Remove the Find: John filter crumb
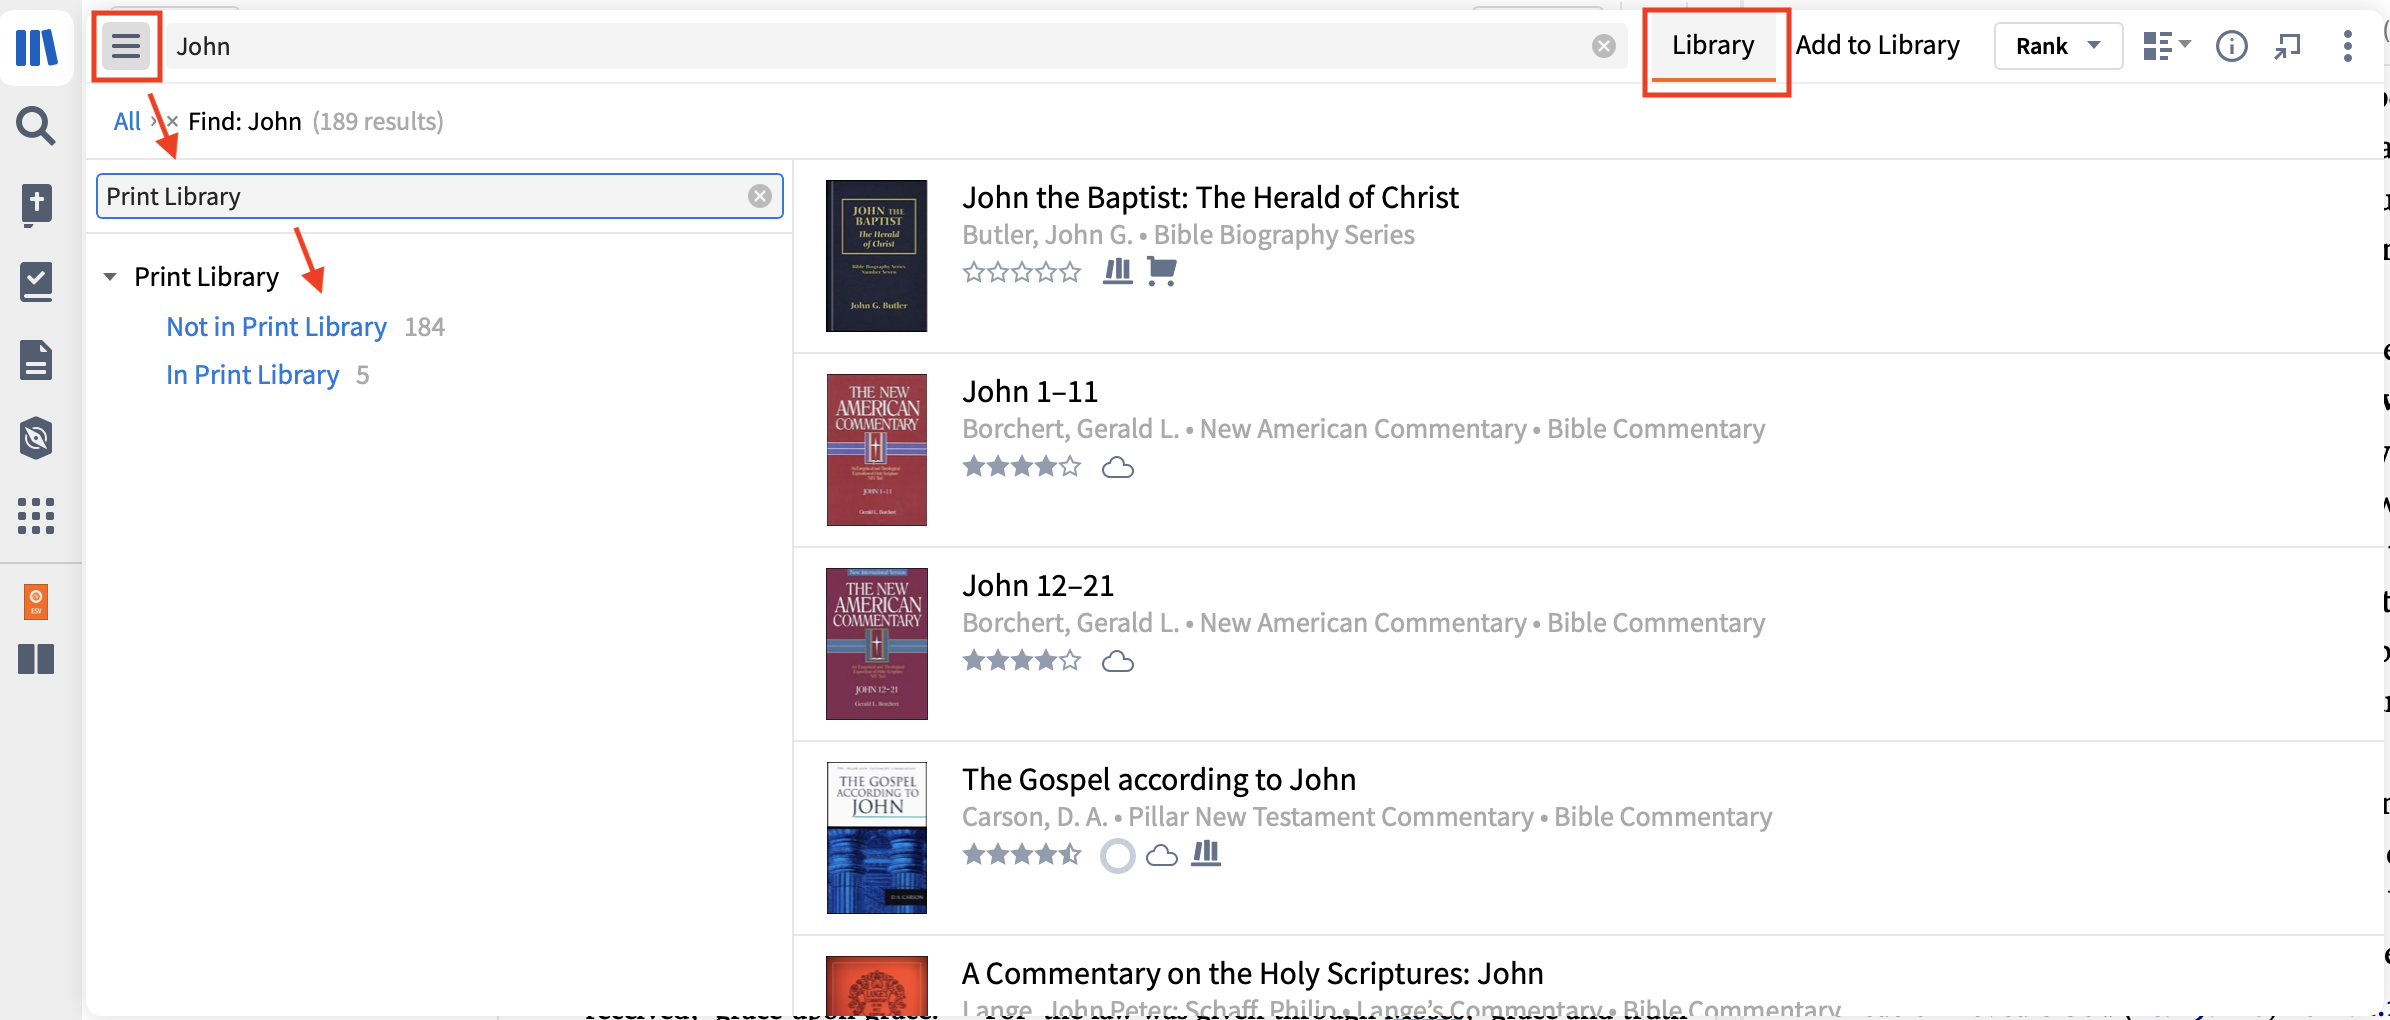Image resolution: width=2390 pixels, height=1020 pixels. tap(172, 121)
